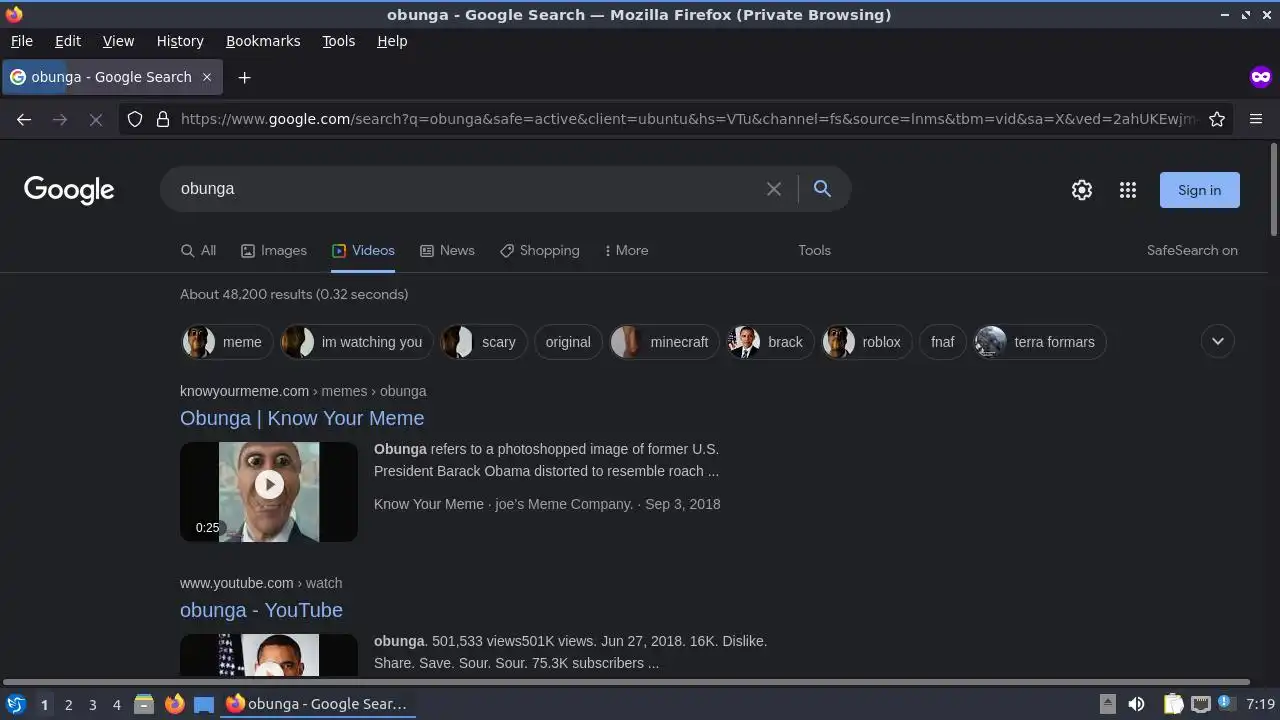
Task: Switch to the News tab
Action: [447, 250]
